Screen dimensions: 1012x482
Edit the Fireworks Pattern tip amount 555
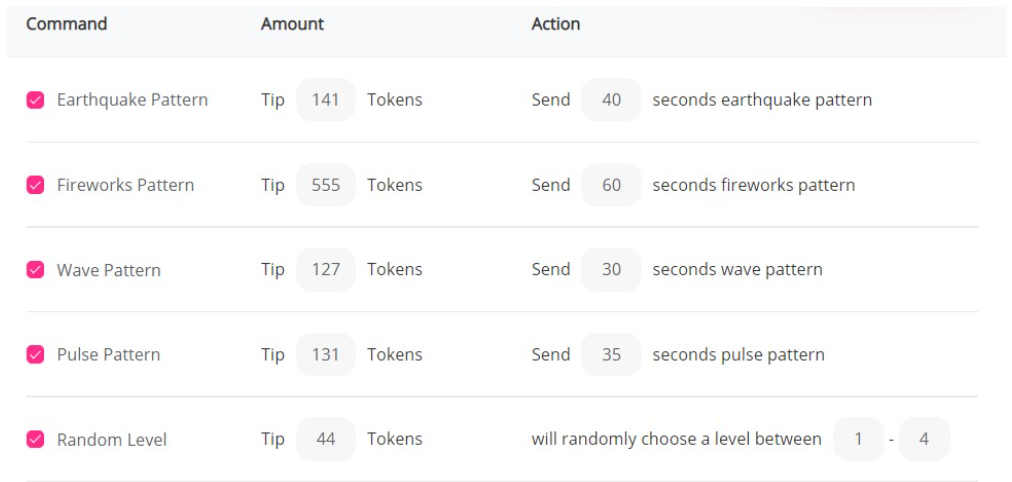point(326,185)
